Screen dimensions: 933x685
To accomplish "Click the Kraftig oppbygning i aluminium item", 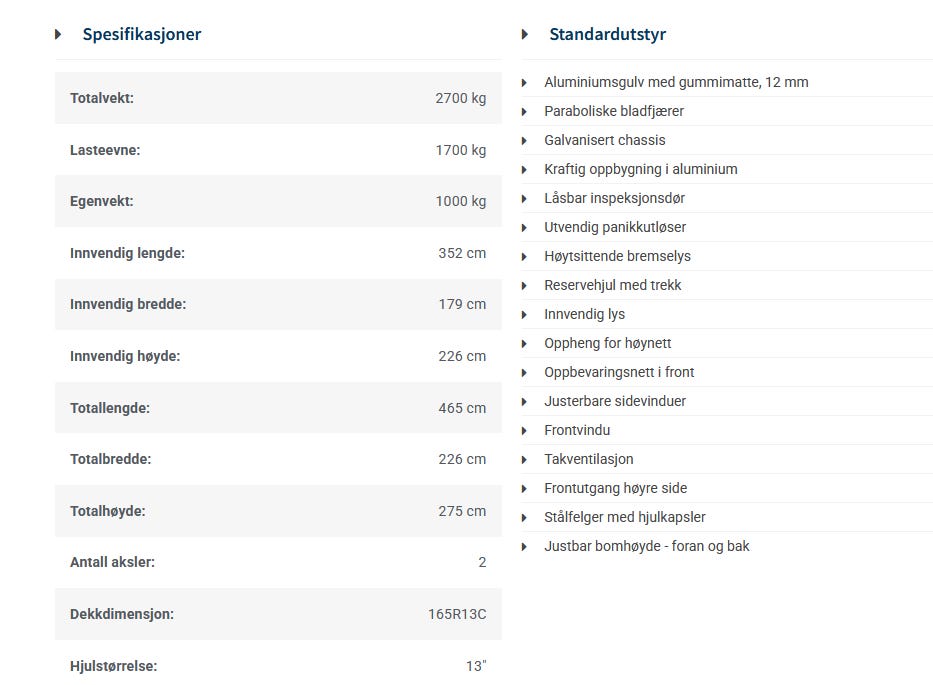I will tap(640, 170).
